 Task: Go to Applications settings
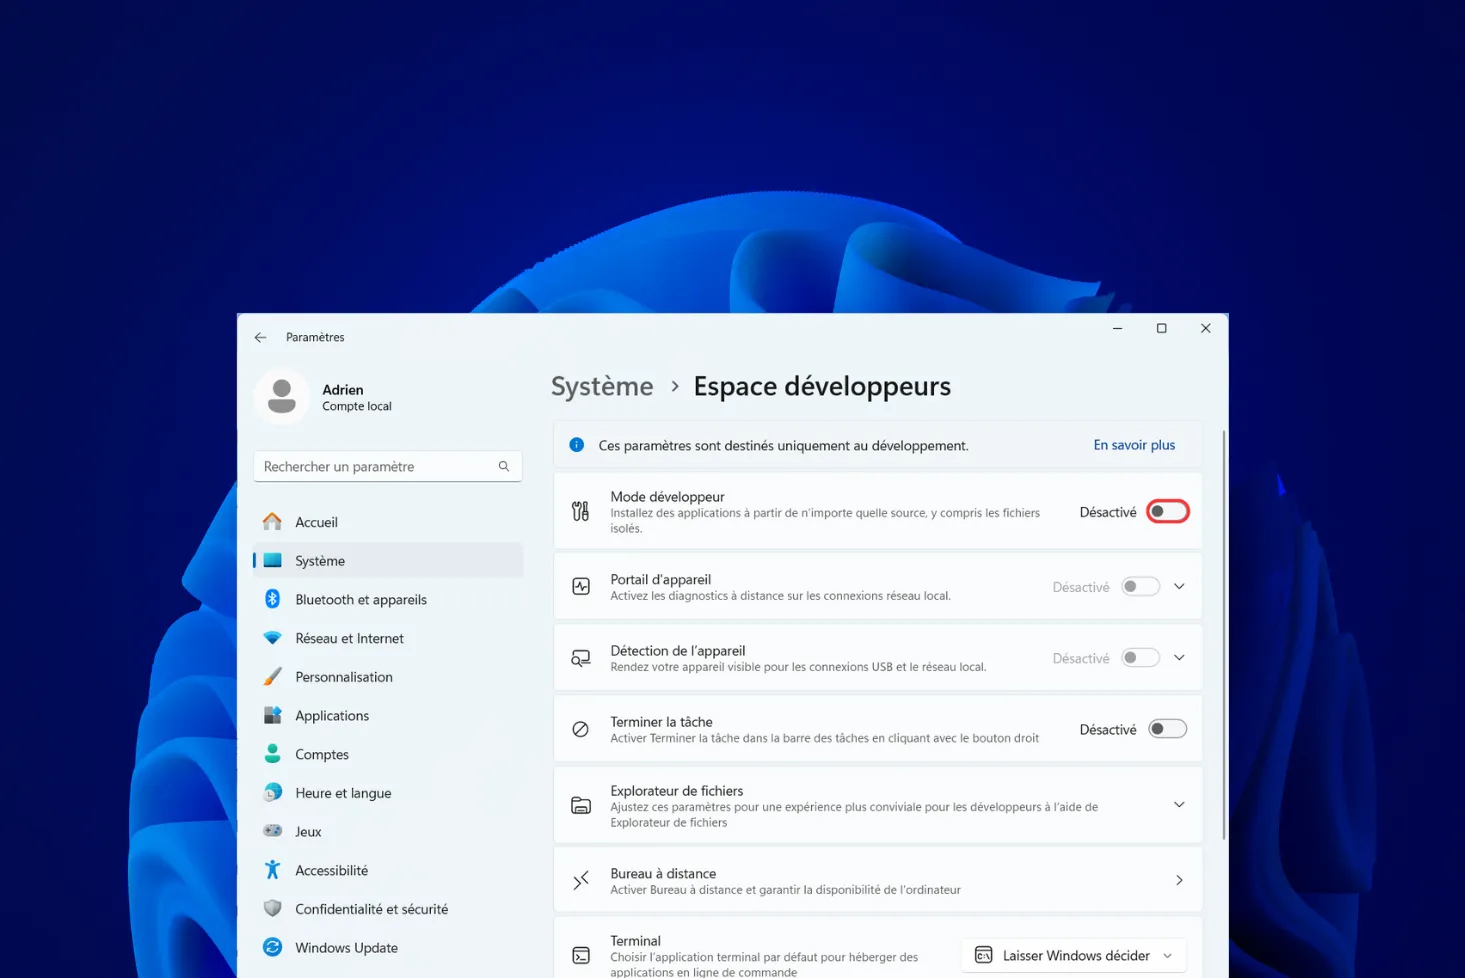388,716
